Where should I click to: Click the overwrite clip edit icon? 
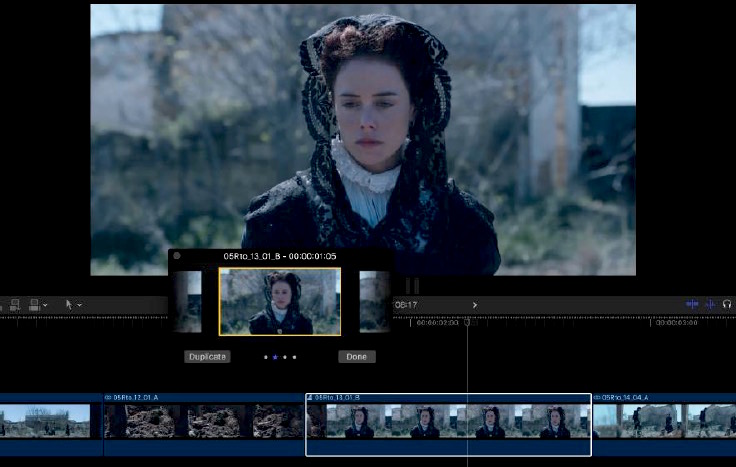[x=34, y=305]
